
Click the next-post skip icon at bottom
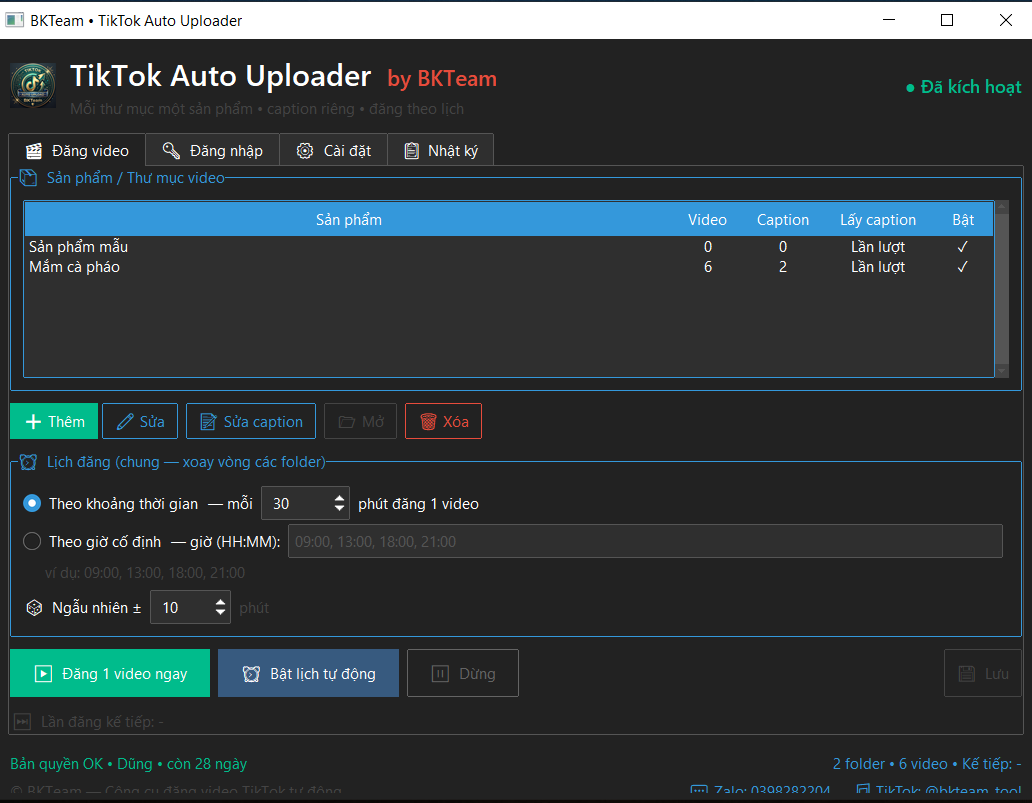point(22,722)
